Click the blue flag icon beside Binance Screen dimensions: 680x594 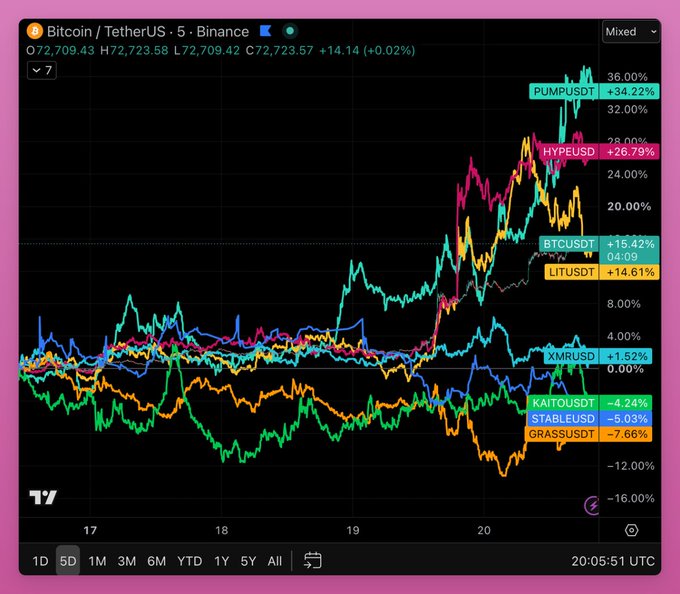coord(265,31)
